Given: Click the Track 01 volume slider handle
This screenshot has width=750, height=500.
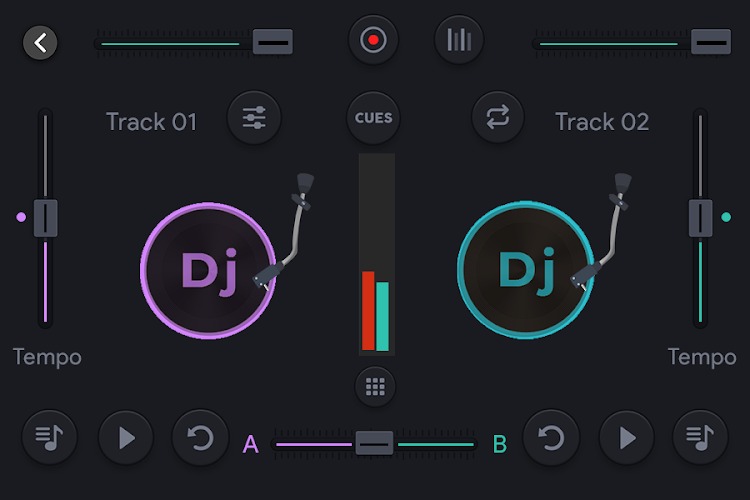Looking at the screenshot, I should point(273,42).
